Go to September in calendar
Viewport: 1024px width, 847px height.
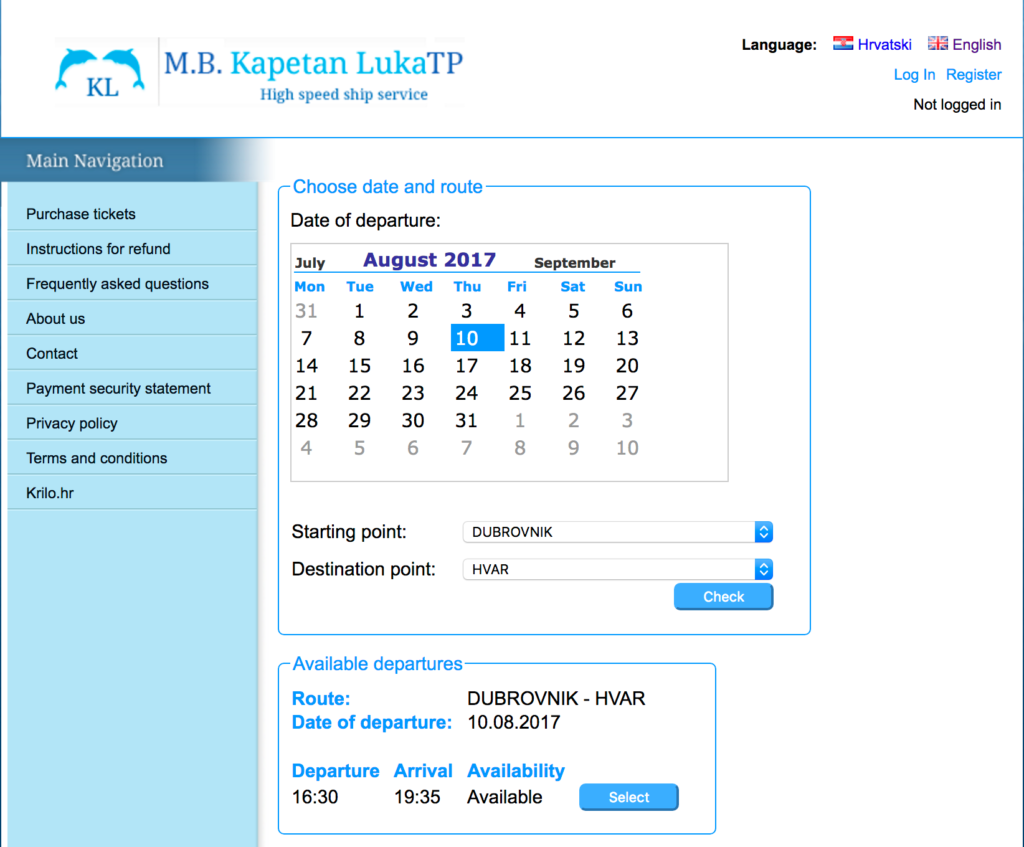pyautogui.click(x=575, y=263)
